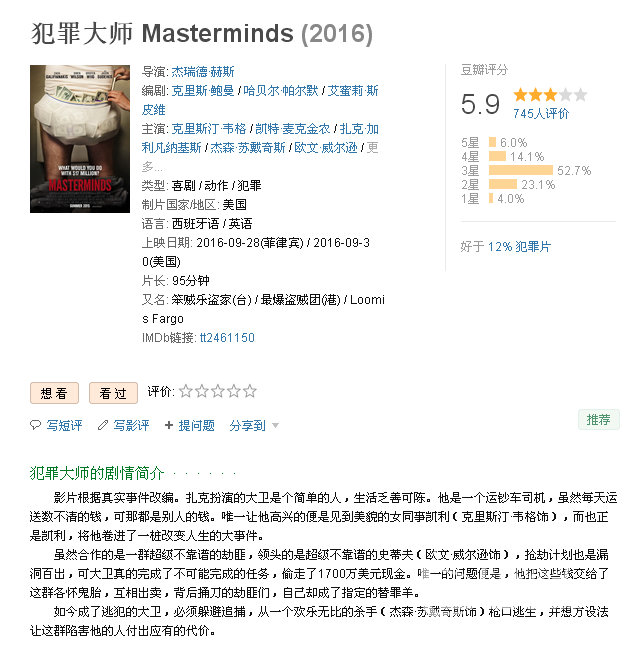
Task: Rate the movie four stars
Action: coord(233,391)
